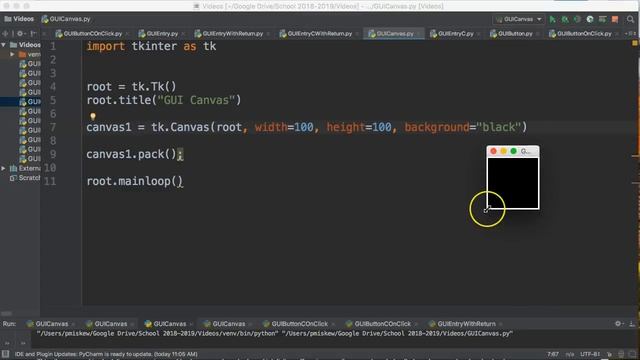The height and width of the screenshot is (360, 640).
Task: Click the caret position 7:67 indicator
Action: pos(553,354)
